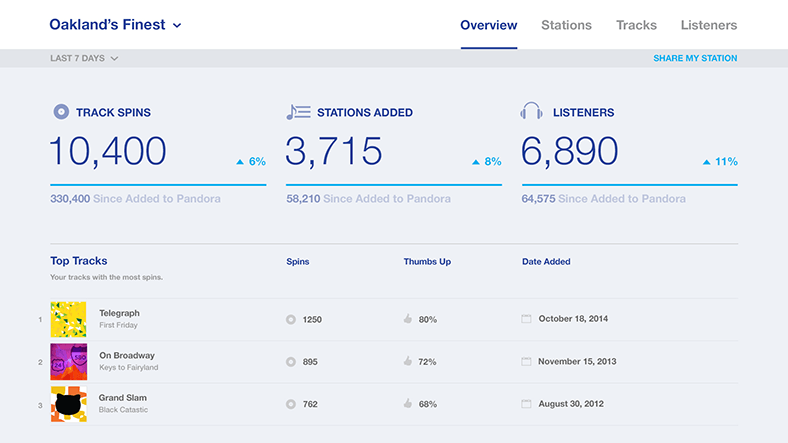Sort by the Spins column header
The image size is (788, 443).
(x=298, y=262)
